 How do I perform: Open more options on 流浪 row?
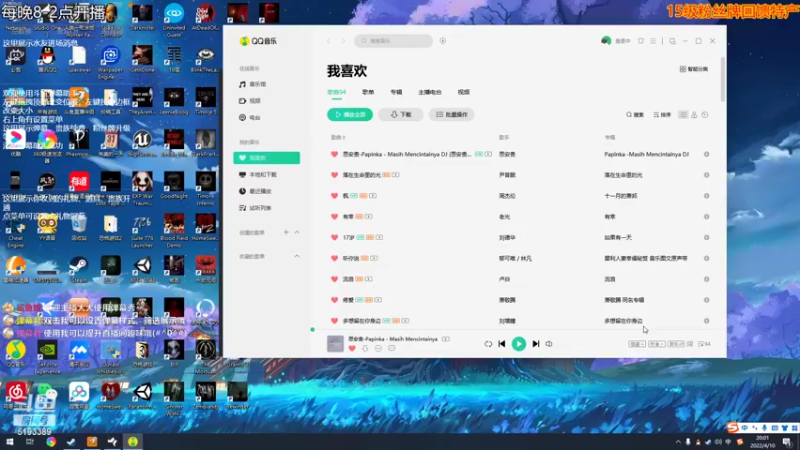point(707,280)
